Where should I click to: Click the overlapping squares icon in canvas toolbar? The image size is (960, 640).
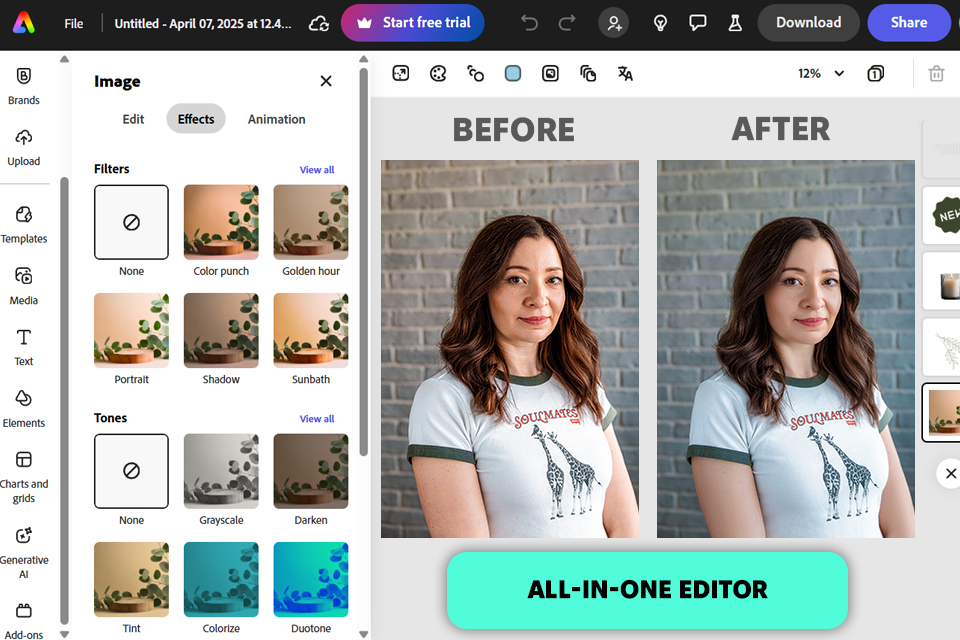tap(588, 73)
